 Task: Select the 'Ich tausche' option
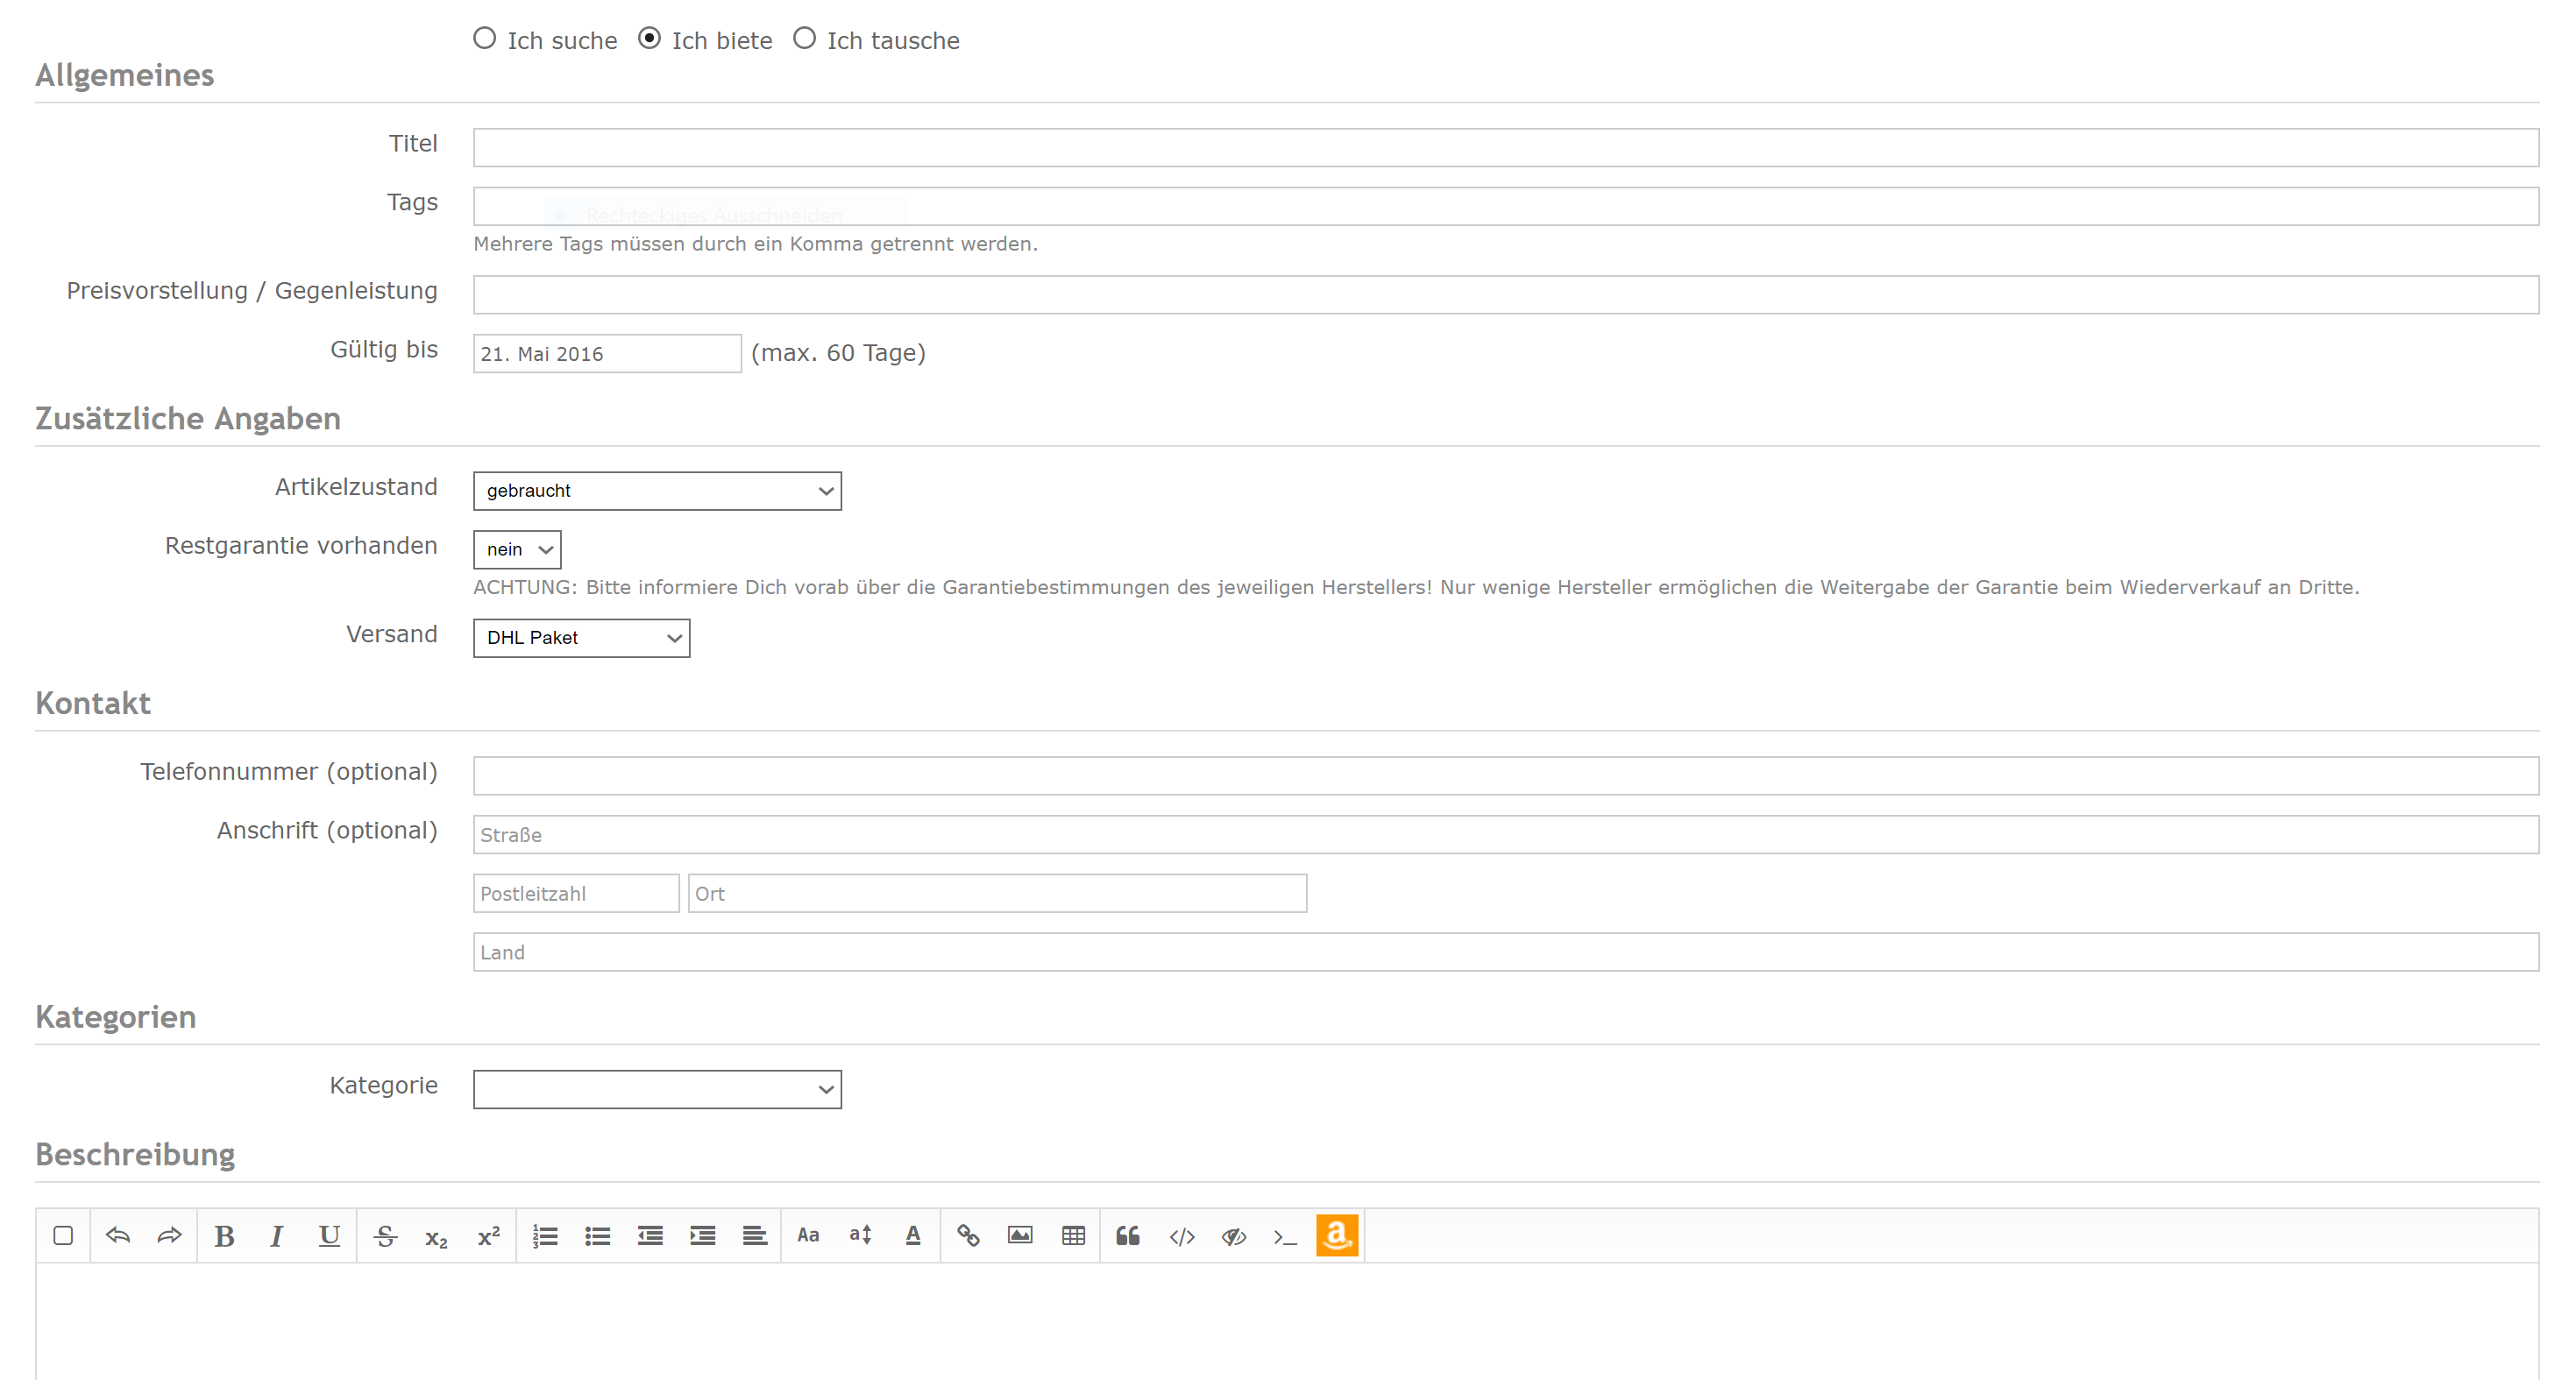click(x=805, y=38)
